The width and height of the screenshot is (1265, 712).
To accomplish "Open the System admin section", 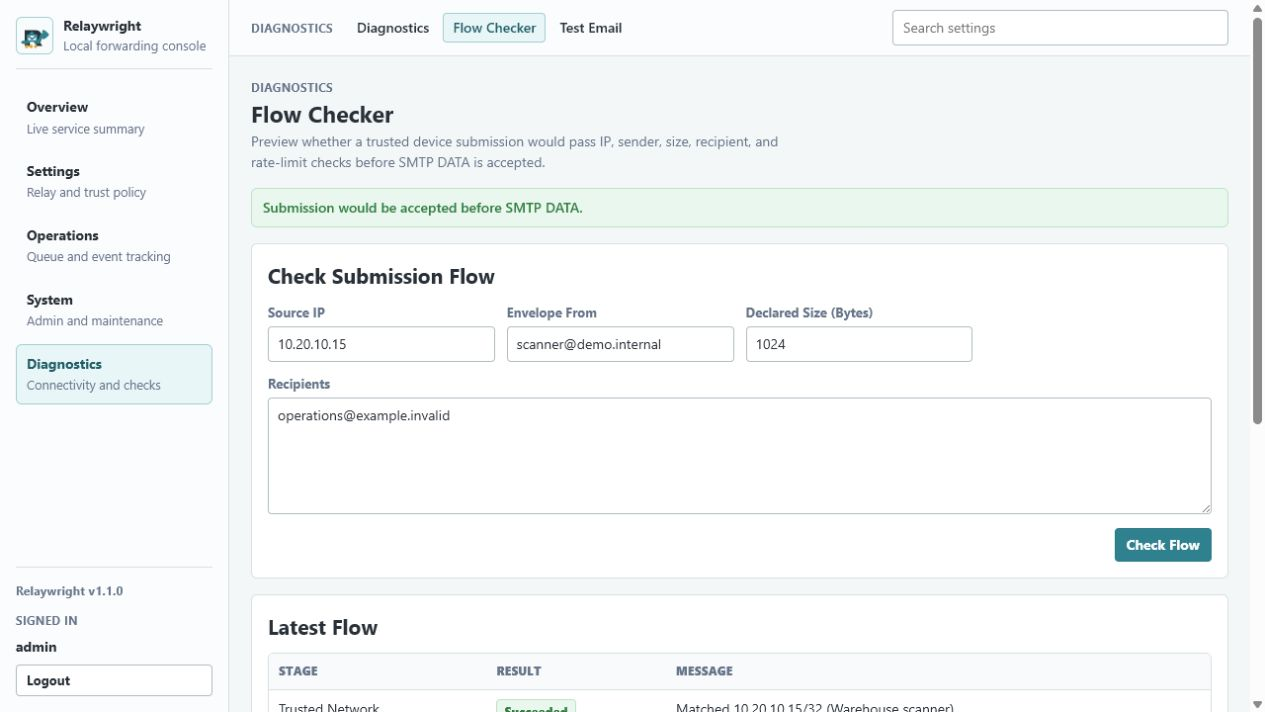I will coord(114,310).
